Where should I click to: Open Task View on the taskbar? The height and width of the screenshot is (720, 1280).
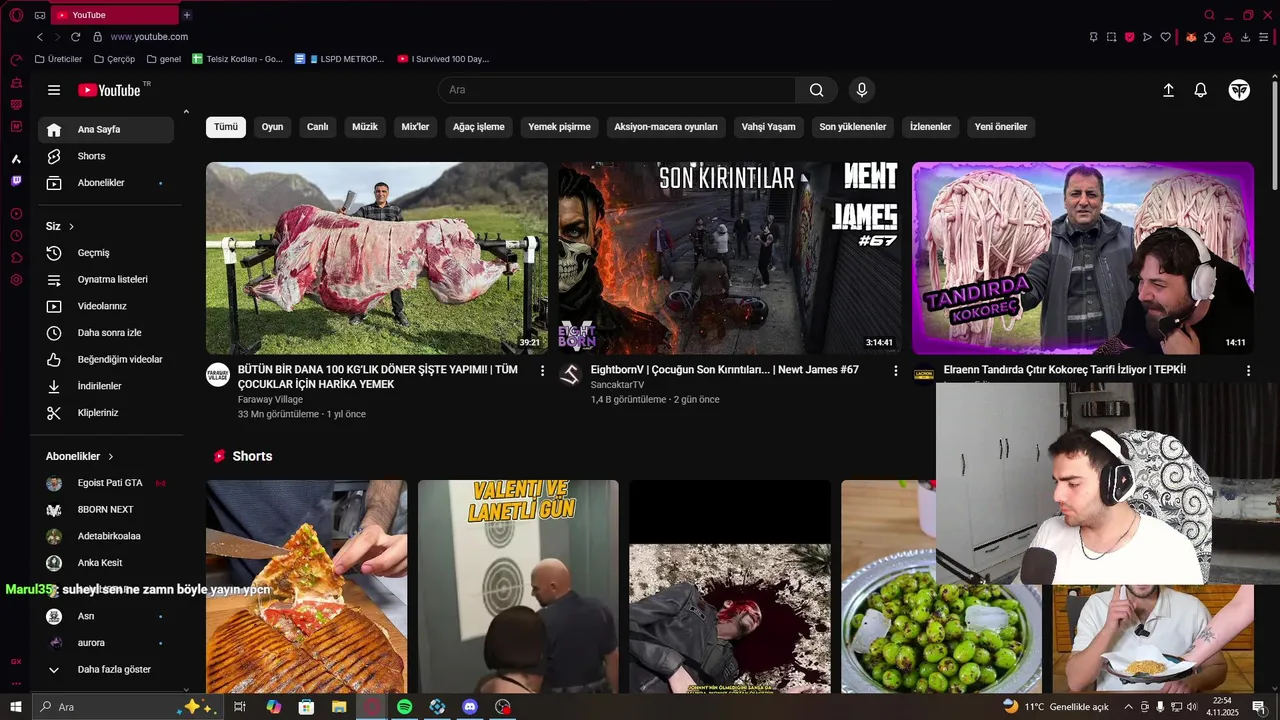click(x=240, y=707)
